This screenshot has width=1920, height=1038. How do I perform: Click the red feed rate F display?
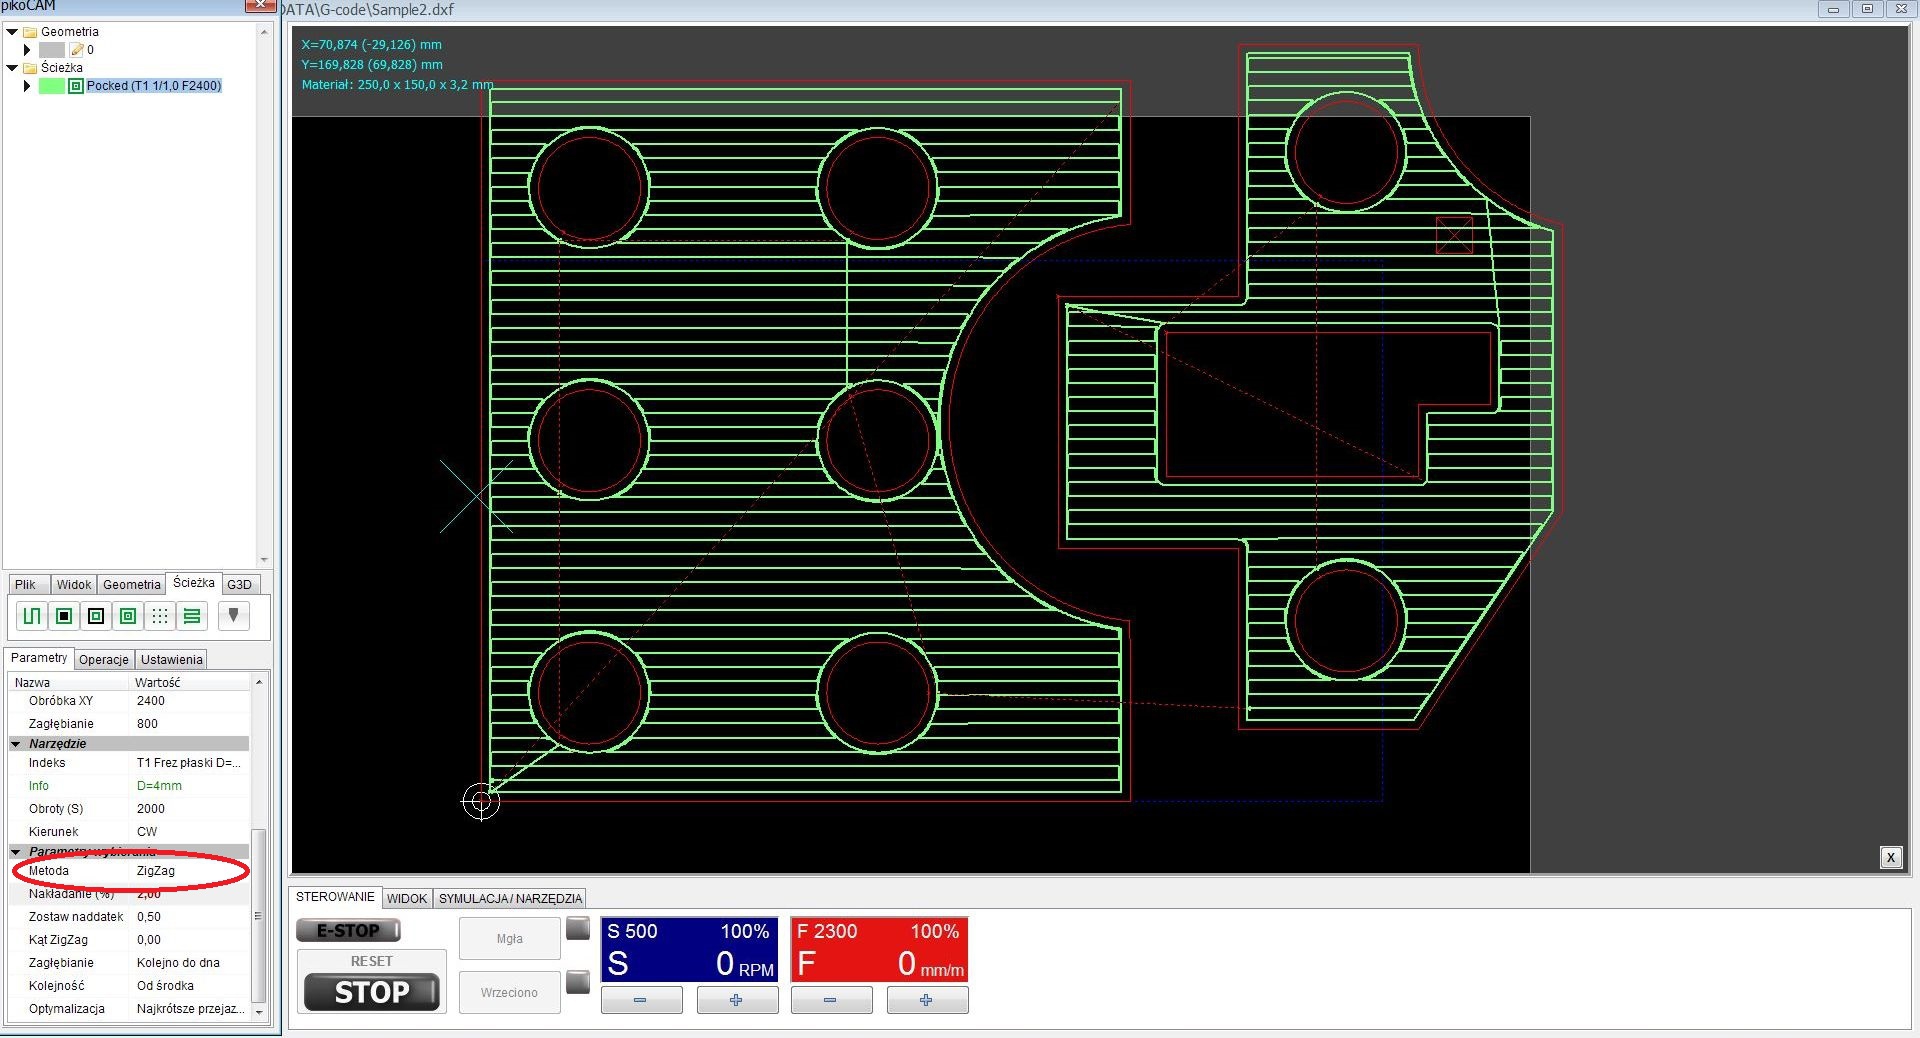pyautogui.click(x=879, y=950)
